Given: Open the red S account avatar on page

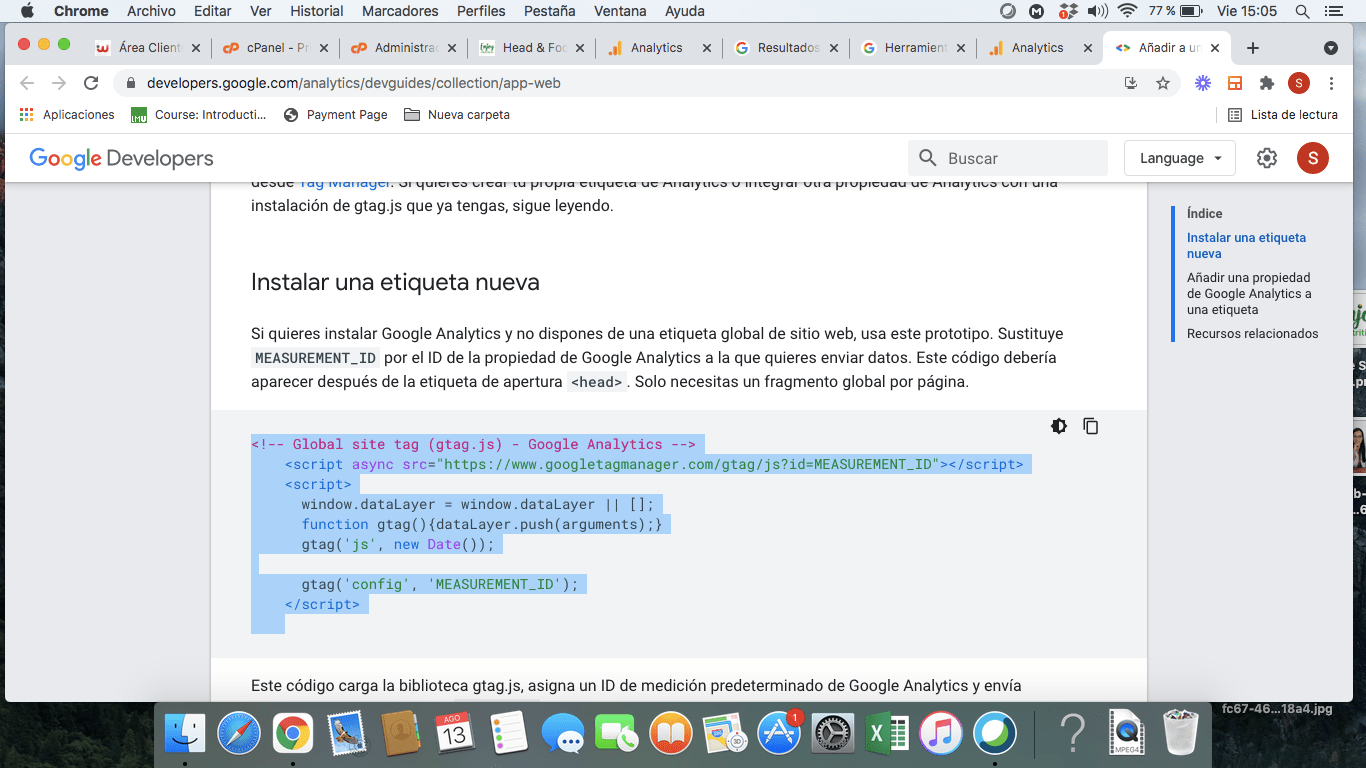Looking at the screenshot, I should pyautogui.click(x=1313, y=158).
